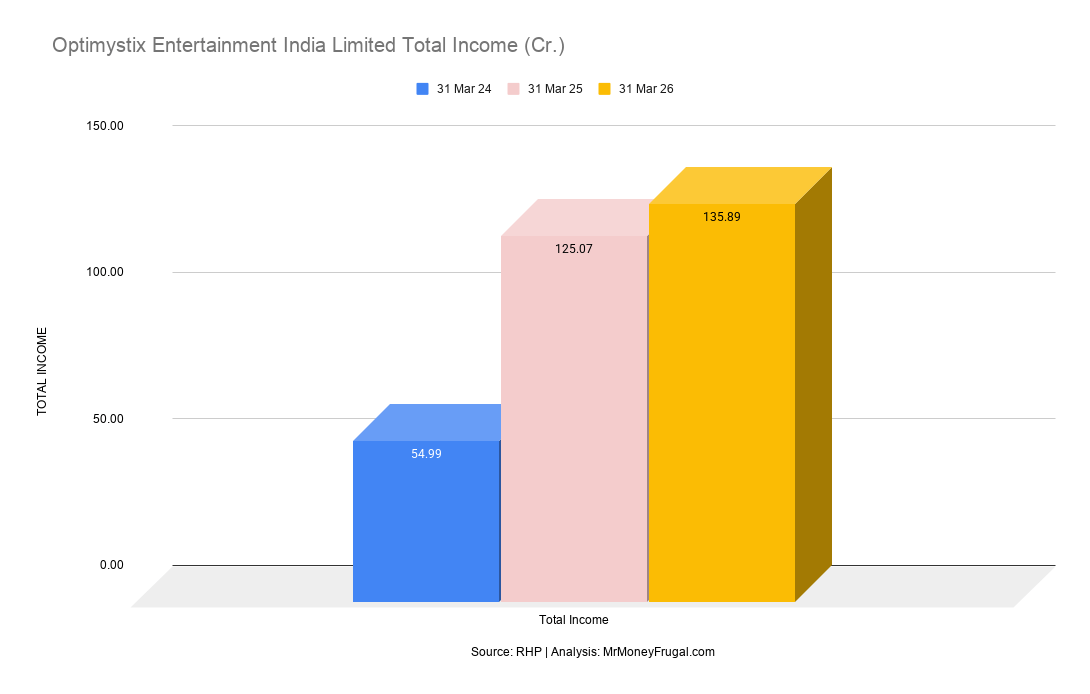This screenshot has height=694, width=1090.
Task: Click the pink bar labeled 125.07
Action: [x=574, y=419]
